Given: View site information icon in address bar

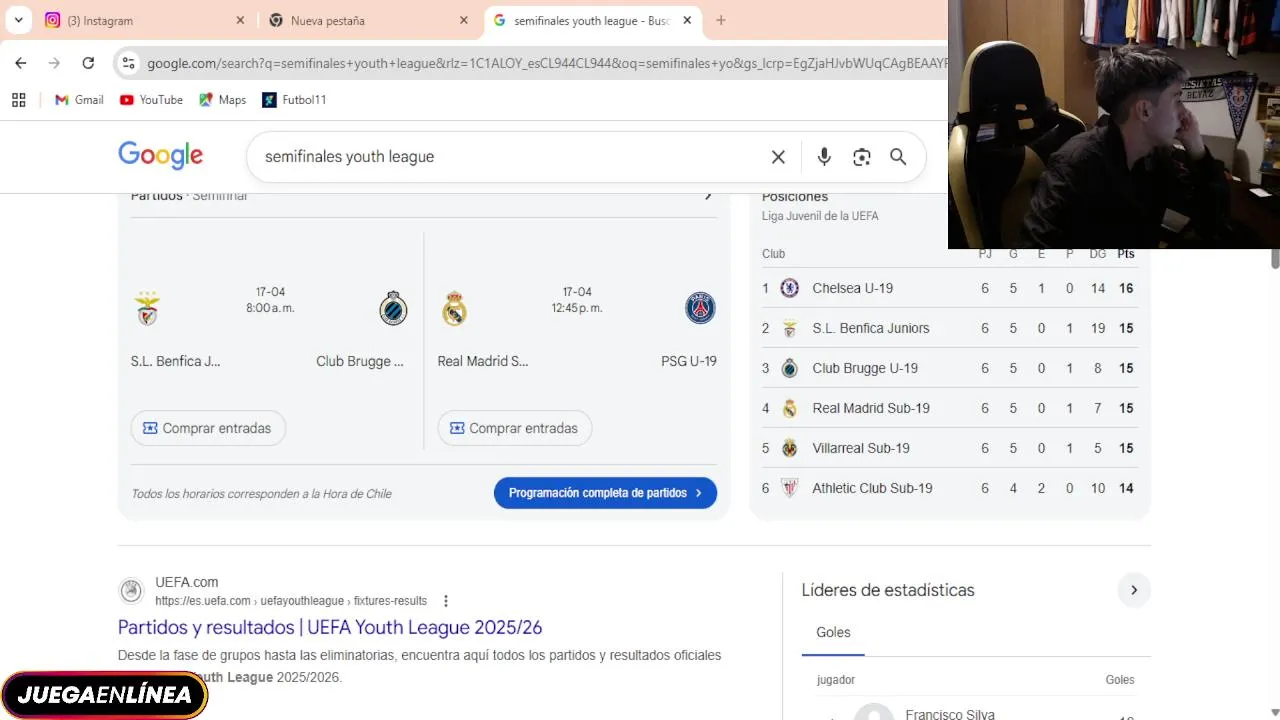Looking at the screenshot, I should [x=128, y=63].
